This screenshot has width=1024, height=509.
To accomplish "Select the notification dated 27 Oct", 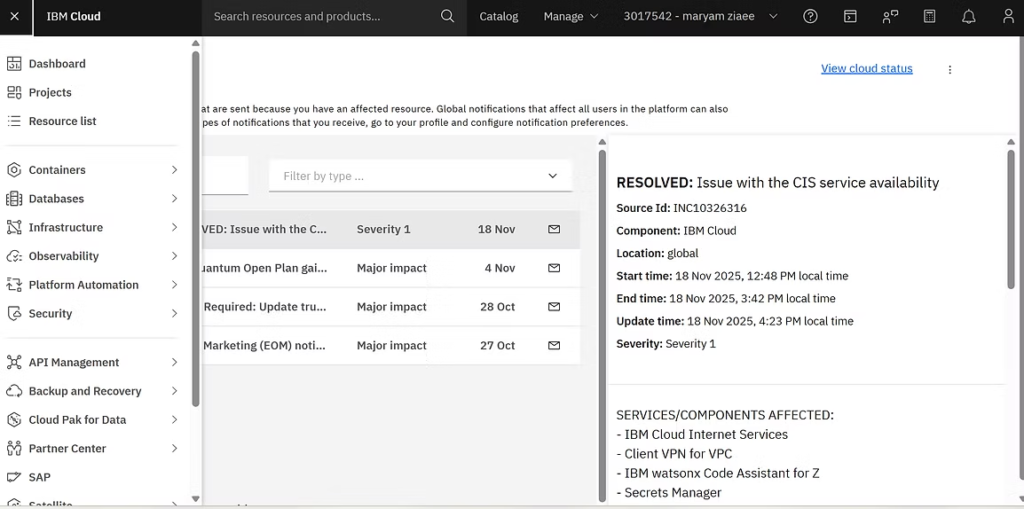I will pos(391,346).
